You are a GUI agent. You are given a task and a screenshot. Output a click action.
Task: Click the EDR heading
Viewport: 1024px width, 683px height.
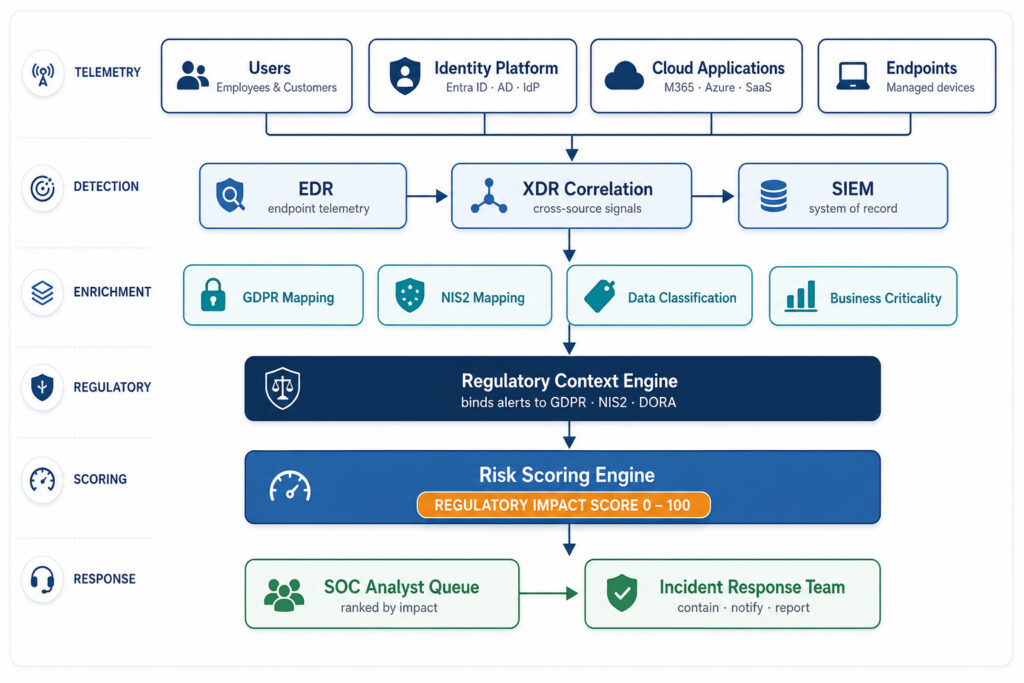click(316, 189)
